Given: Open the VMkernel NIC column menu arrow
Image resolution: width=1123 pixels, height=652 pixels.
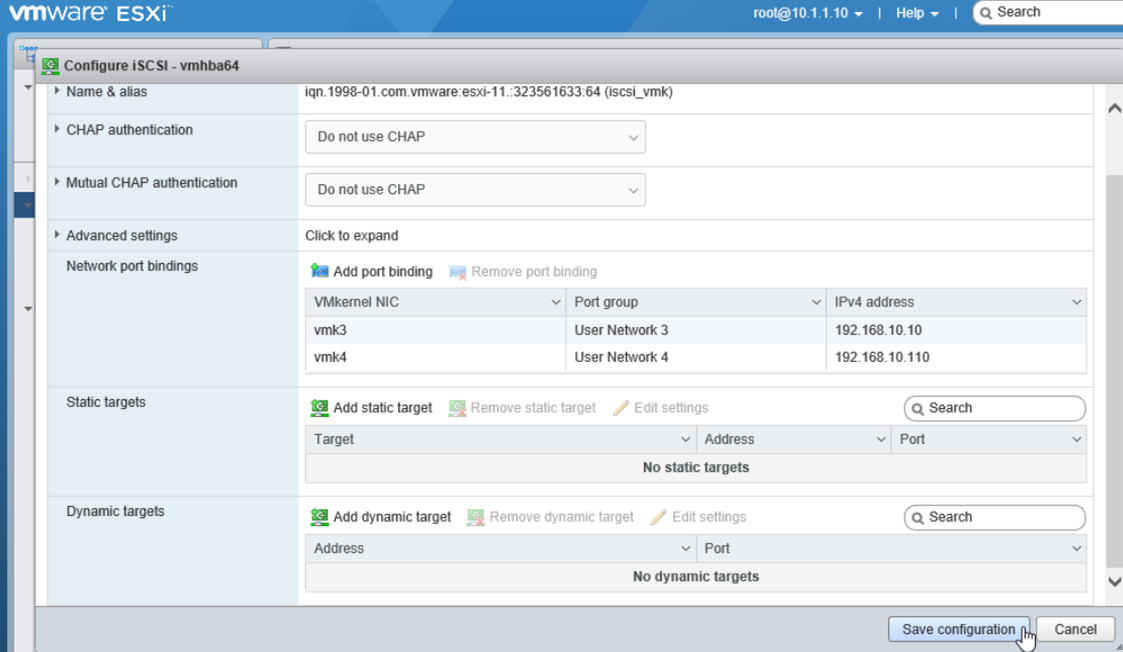Looking at the screenshot, I should click(x=555, y=302).
